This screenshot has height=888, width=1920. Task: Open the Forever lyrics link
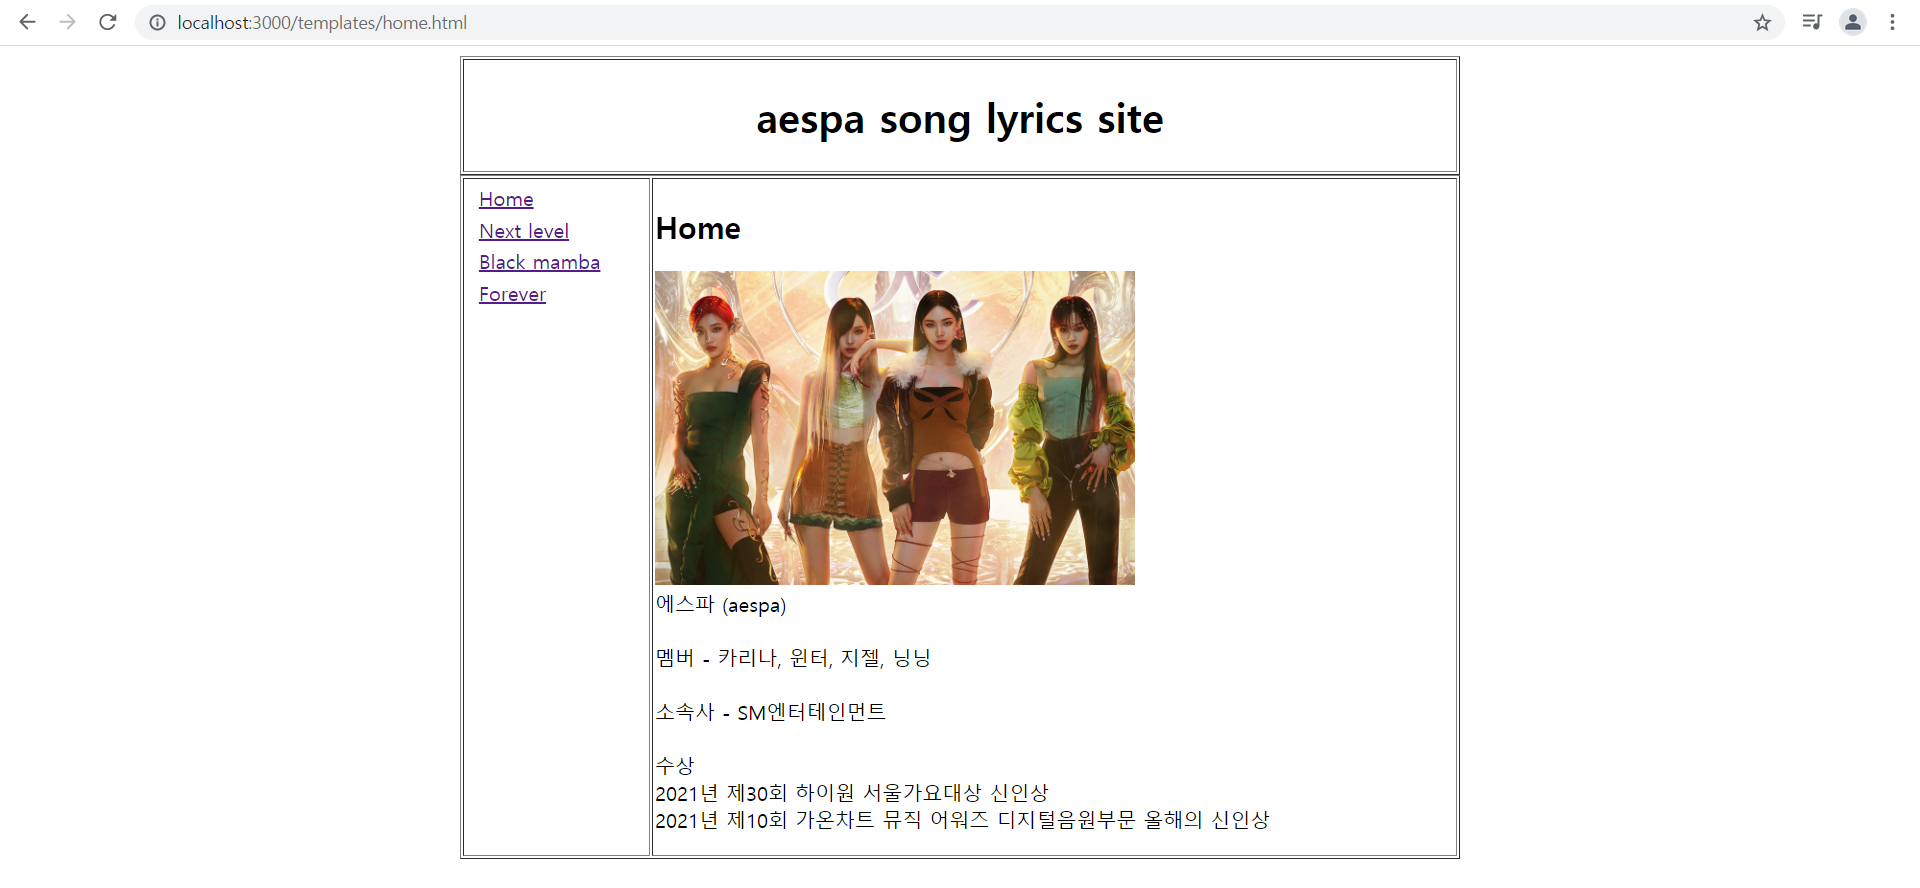[x=512, y=294]
